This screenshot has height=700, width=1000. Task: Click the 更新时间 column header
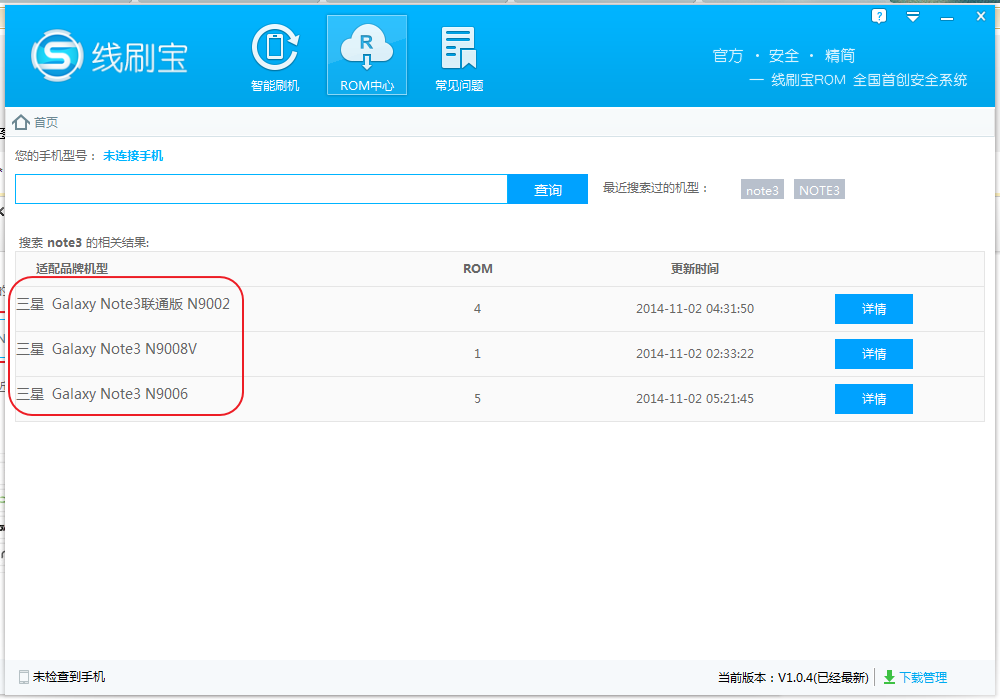tap(695, 268)
